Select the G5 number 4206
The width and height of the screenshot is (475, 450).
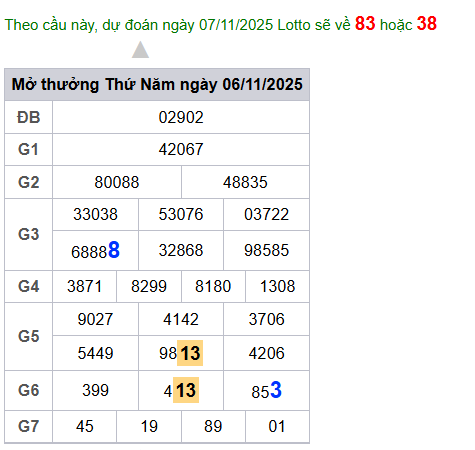point(266,353)
